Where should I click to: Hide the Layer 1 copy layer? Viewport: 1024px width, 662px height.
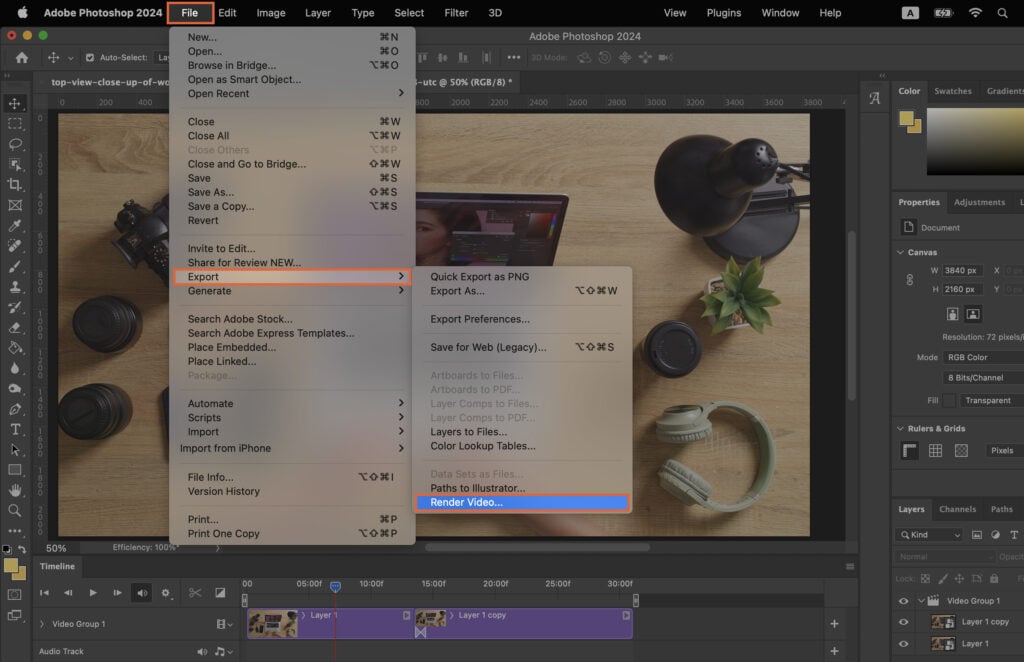pos(904,622)
